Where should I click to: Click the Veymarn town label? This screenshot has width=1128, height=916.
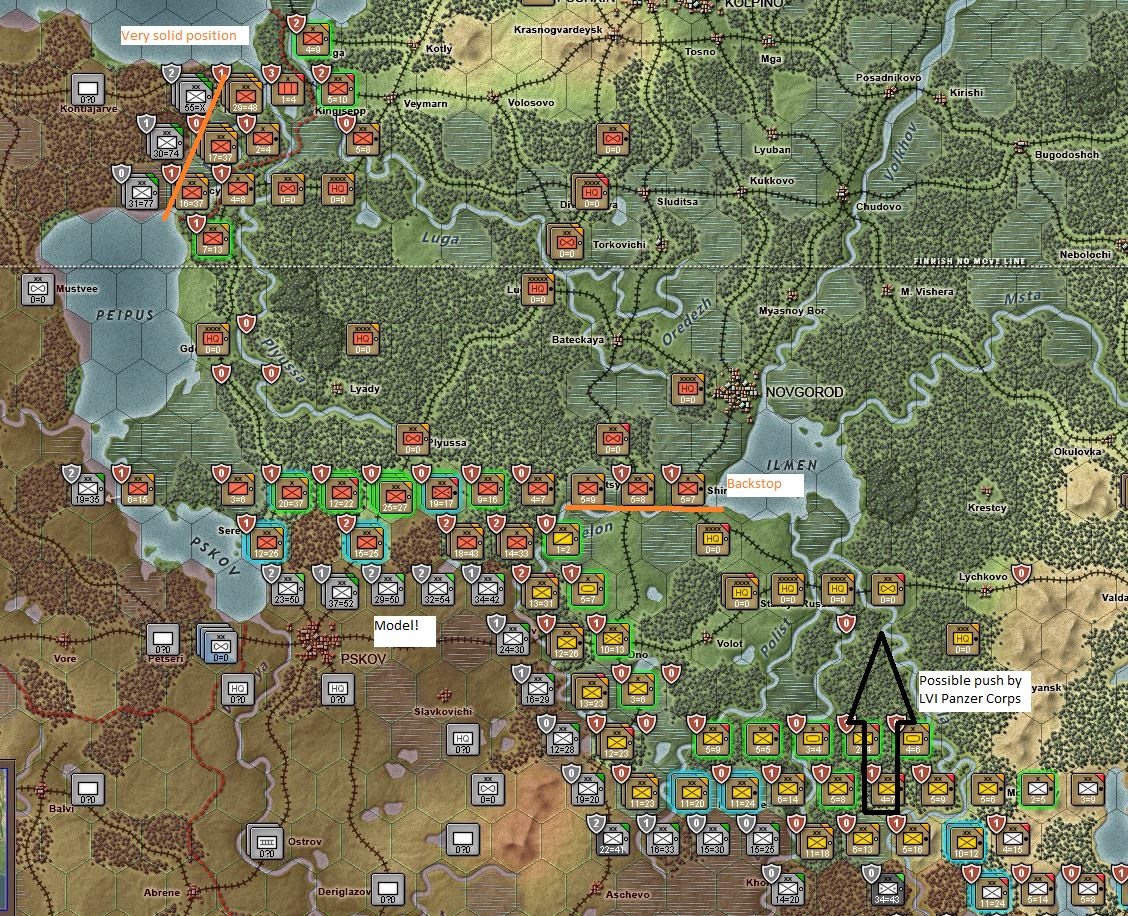click(x=425, y=103)
